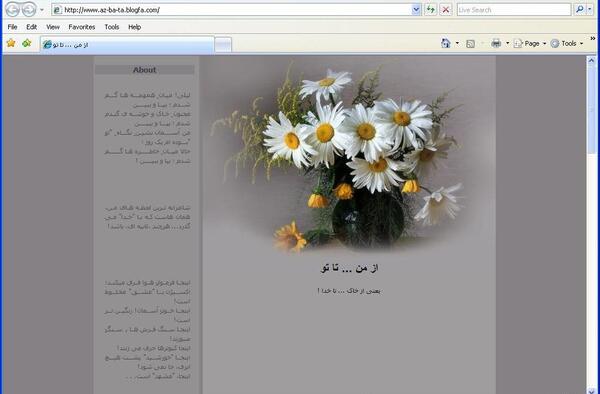Open the Edit menu
This screenshot has height=394, width=600.
pos(31,27)
